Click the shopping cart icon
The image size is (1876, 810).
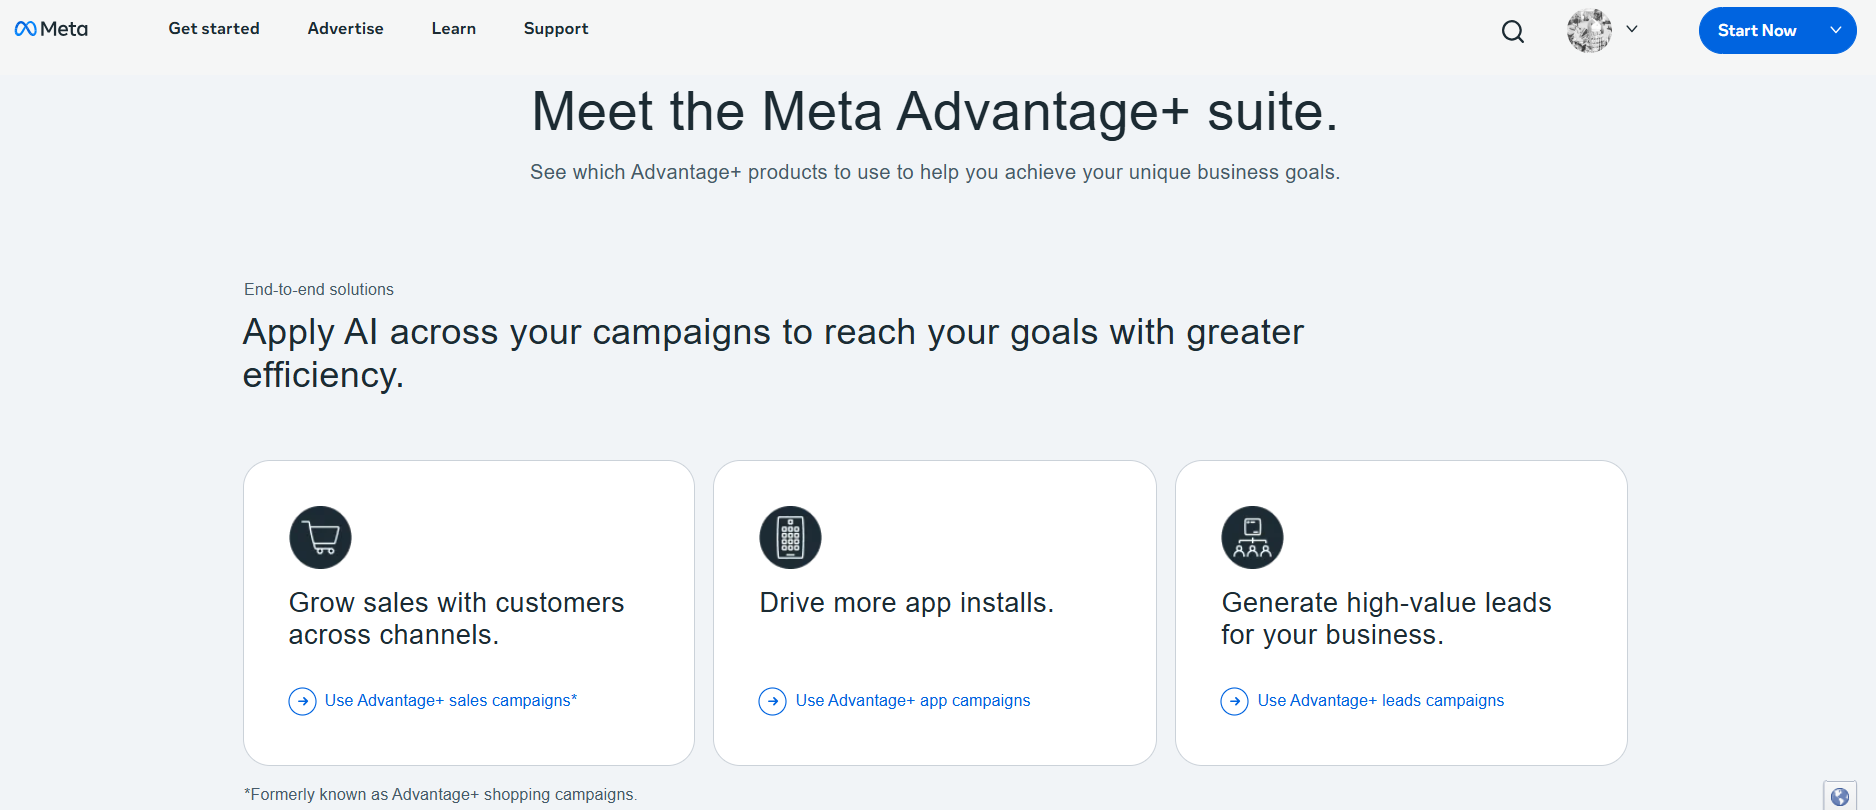(320, 537)
